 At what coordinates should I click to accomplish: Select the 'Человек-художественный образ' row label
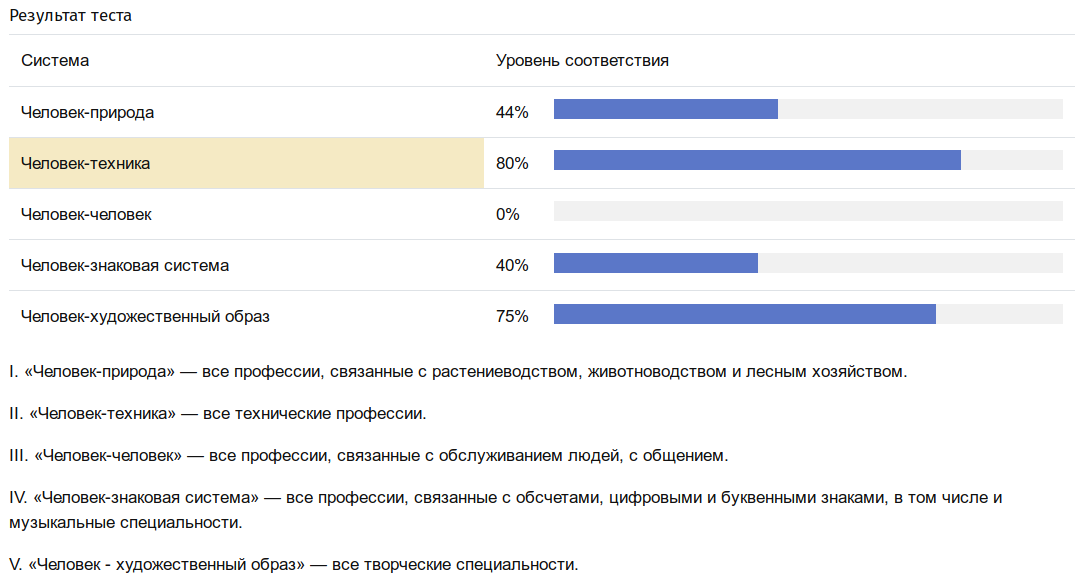coord(145,316)
